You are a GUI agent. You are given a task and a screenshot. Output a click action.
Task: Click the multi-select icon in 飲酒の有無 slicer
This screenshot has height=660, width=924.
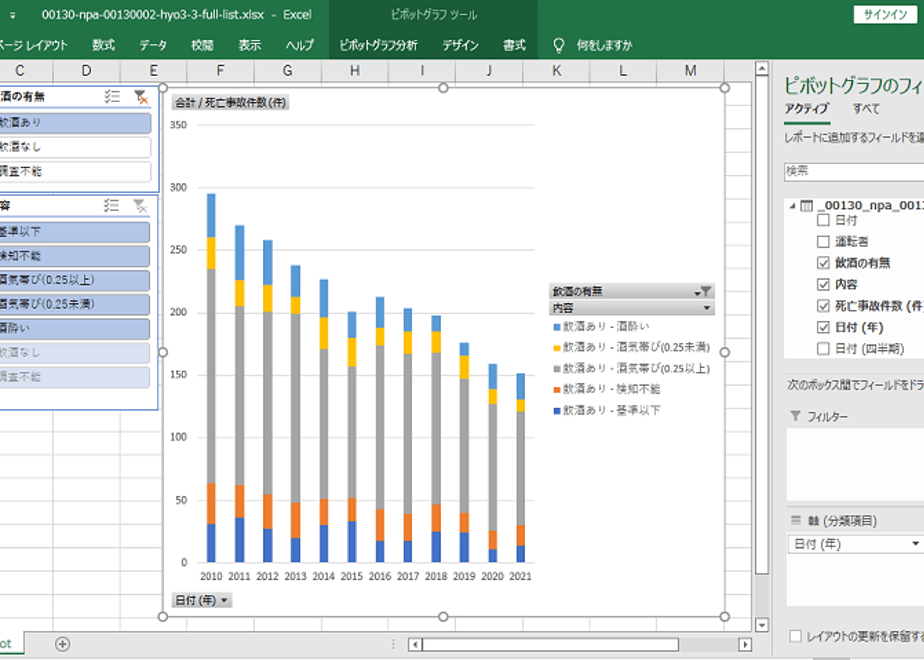click(112, 97)
